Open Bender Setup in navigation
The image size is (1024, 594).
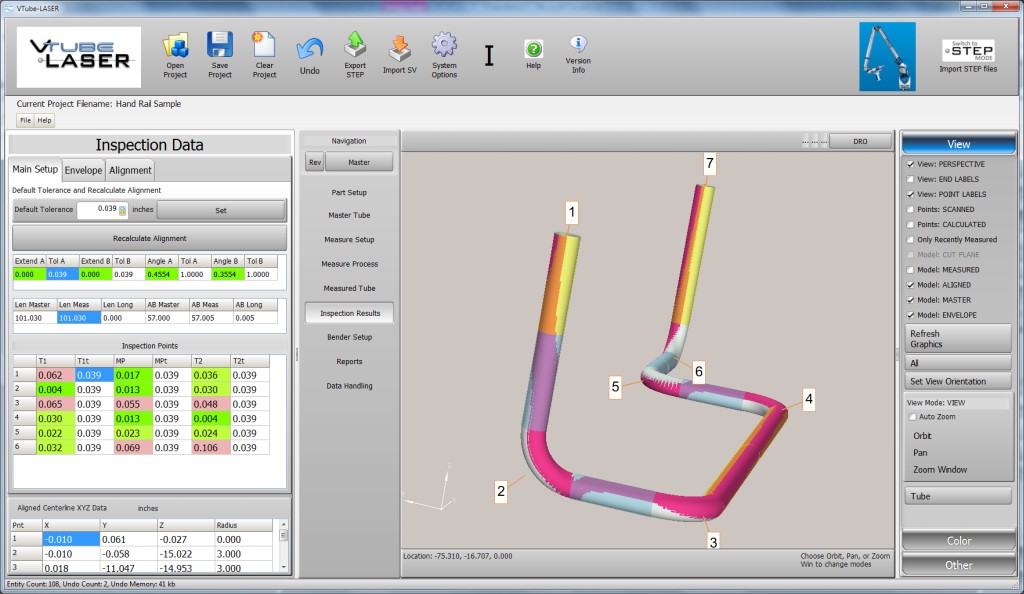click(349, 337)
